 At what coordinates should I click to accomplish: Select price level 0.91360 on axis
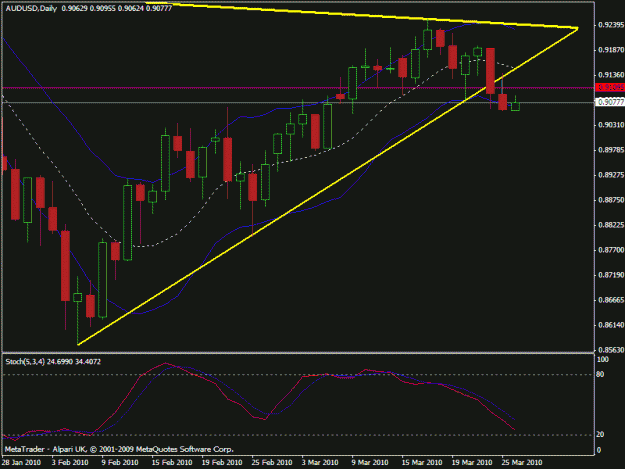click(611, 75)
